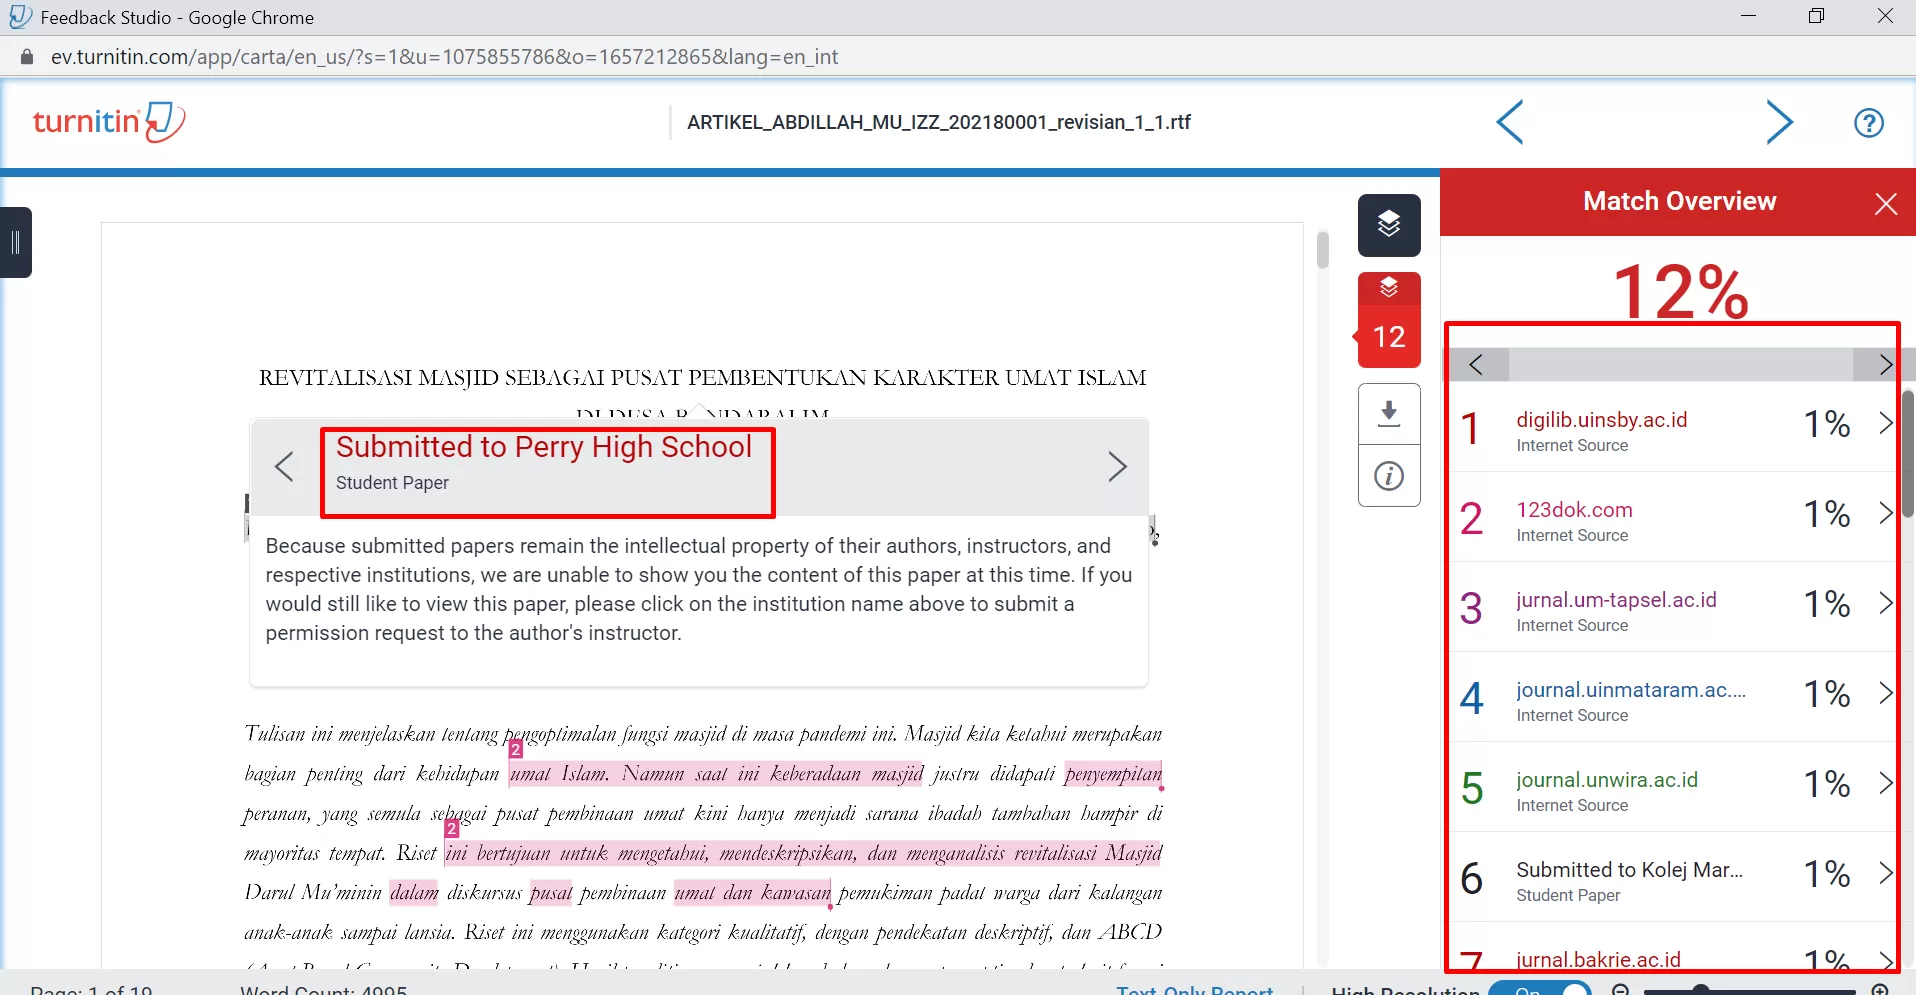Download the similarity report
The width and height of the screenshot is (1916, 995).
1389,413
